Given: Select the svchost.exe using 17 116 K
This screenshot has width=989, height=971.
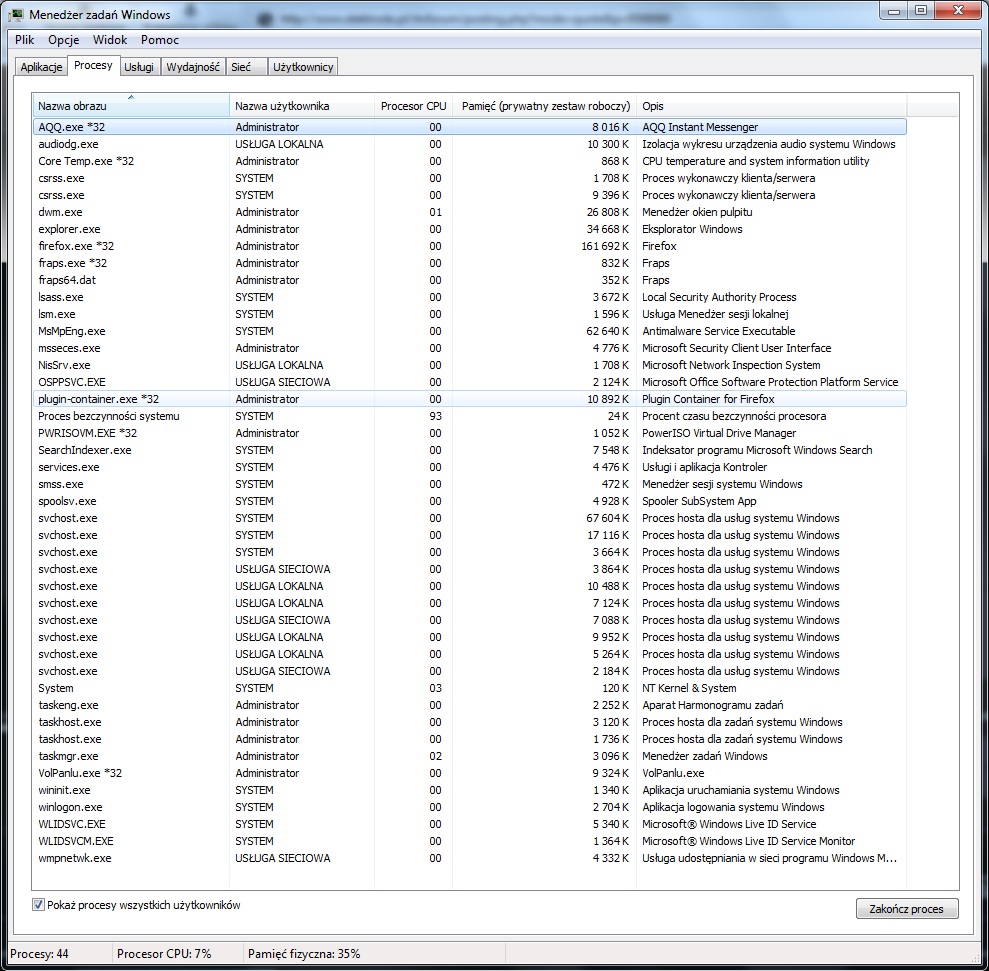Looking at the screenshot, I should coord(469,535).
